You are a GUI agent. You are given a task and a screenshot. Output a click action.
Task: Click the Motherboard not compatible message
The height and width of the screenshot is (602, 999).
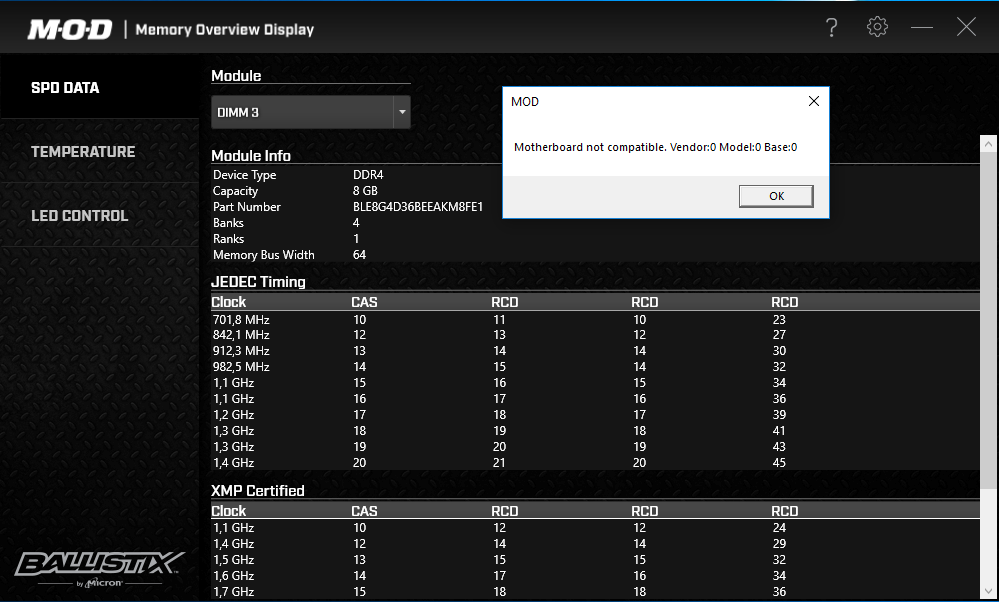[x=655, y=147]
